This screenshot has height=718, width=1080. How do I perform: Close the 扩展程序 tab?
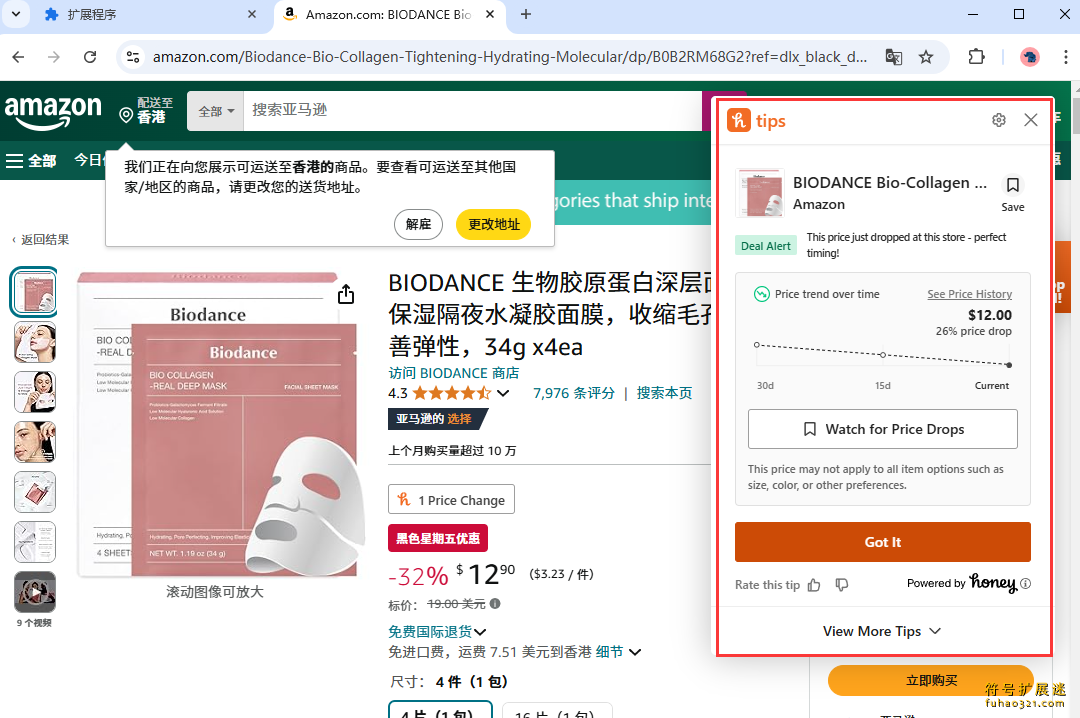click(x=251, y=14)
